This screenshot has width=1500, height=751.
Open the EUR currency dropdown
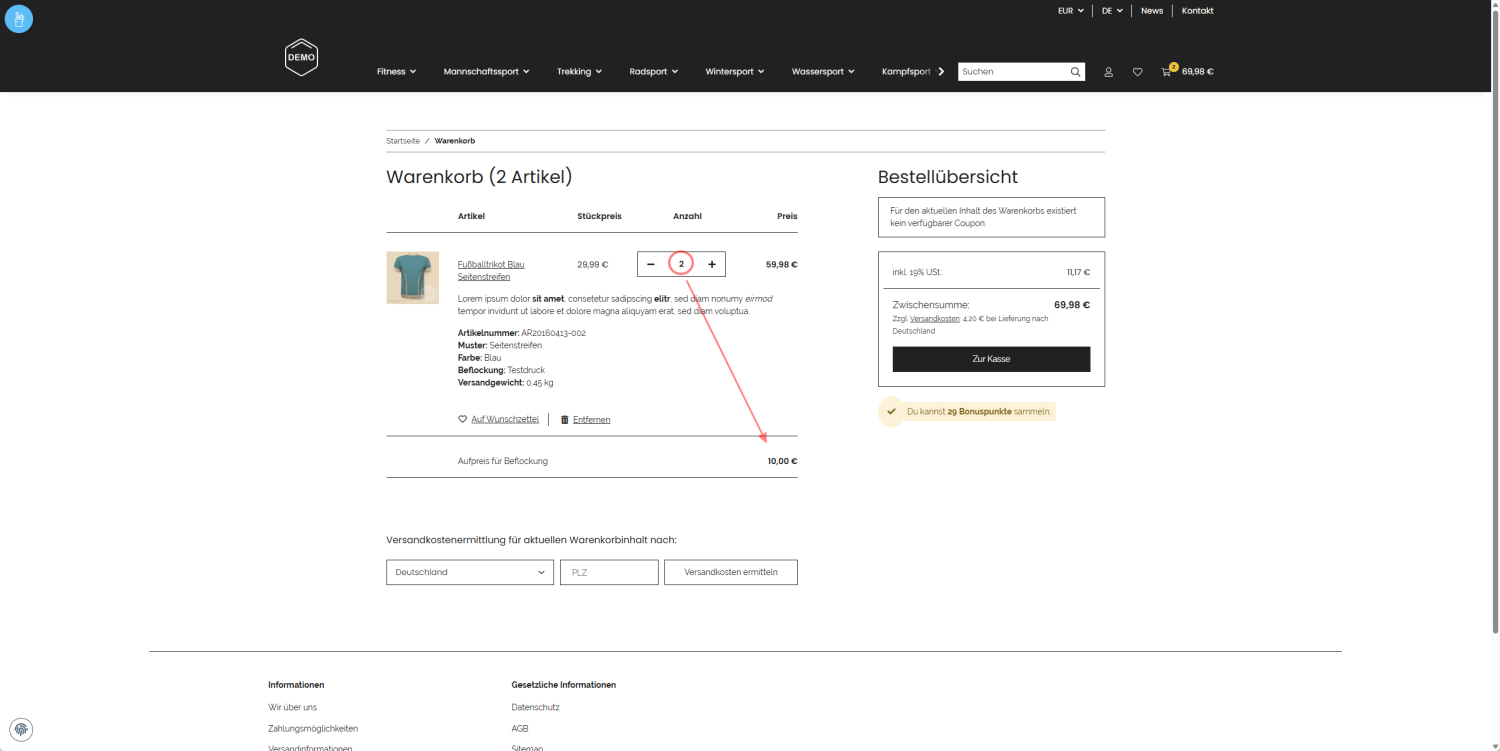pos(1069,11)
